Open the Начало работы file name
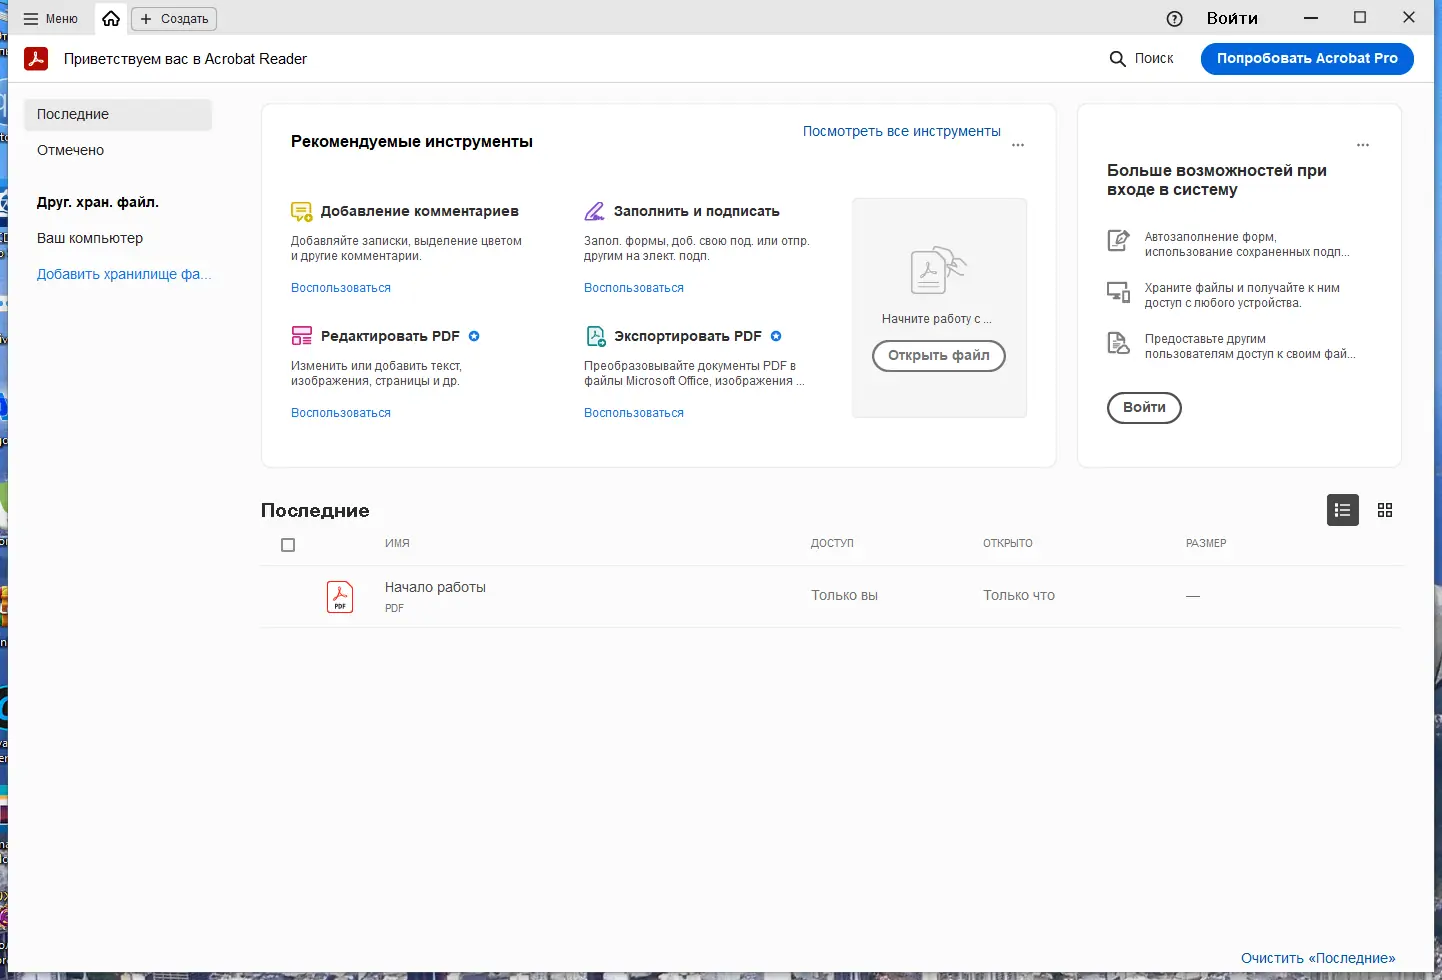 click(435, 587)
